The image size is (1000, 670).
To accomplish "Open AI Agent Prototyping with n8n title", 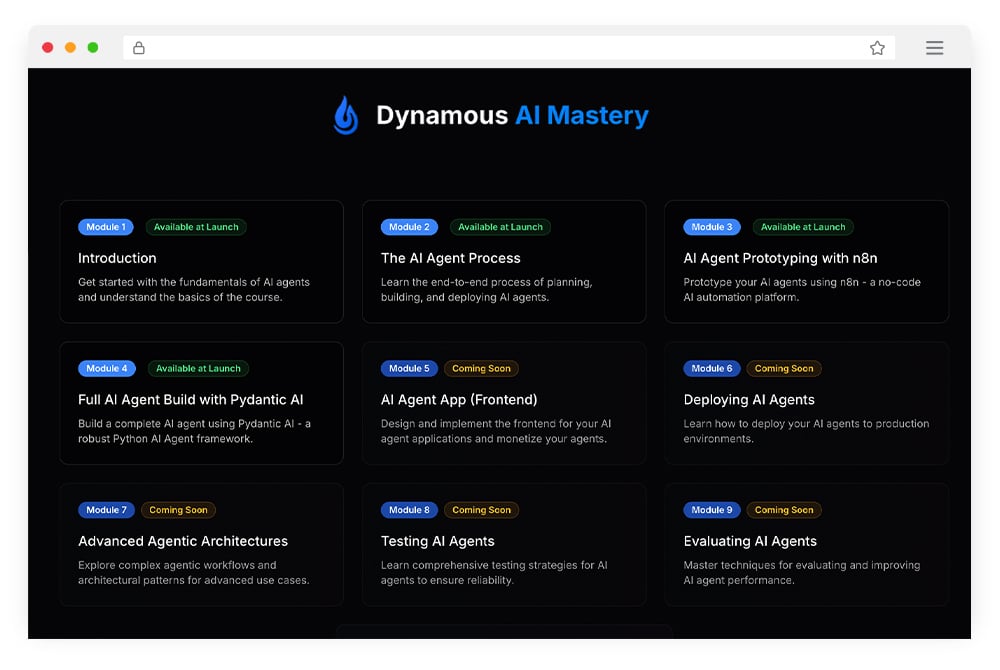I will tap(780, 258).
